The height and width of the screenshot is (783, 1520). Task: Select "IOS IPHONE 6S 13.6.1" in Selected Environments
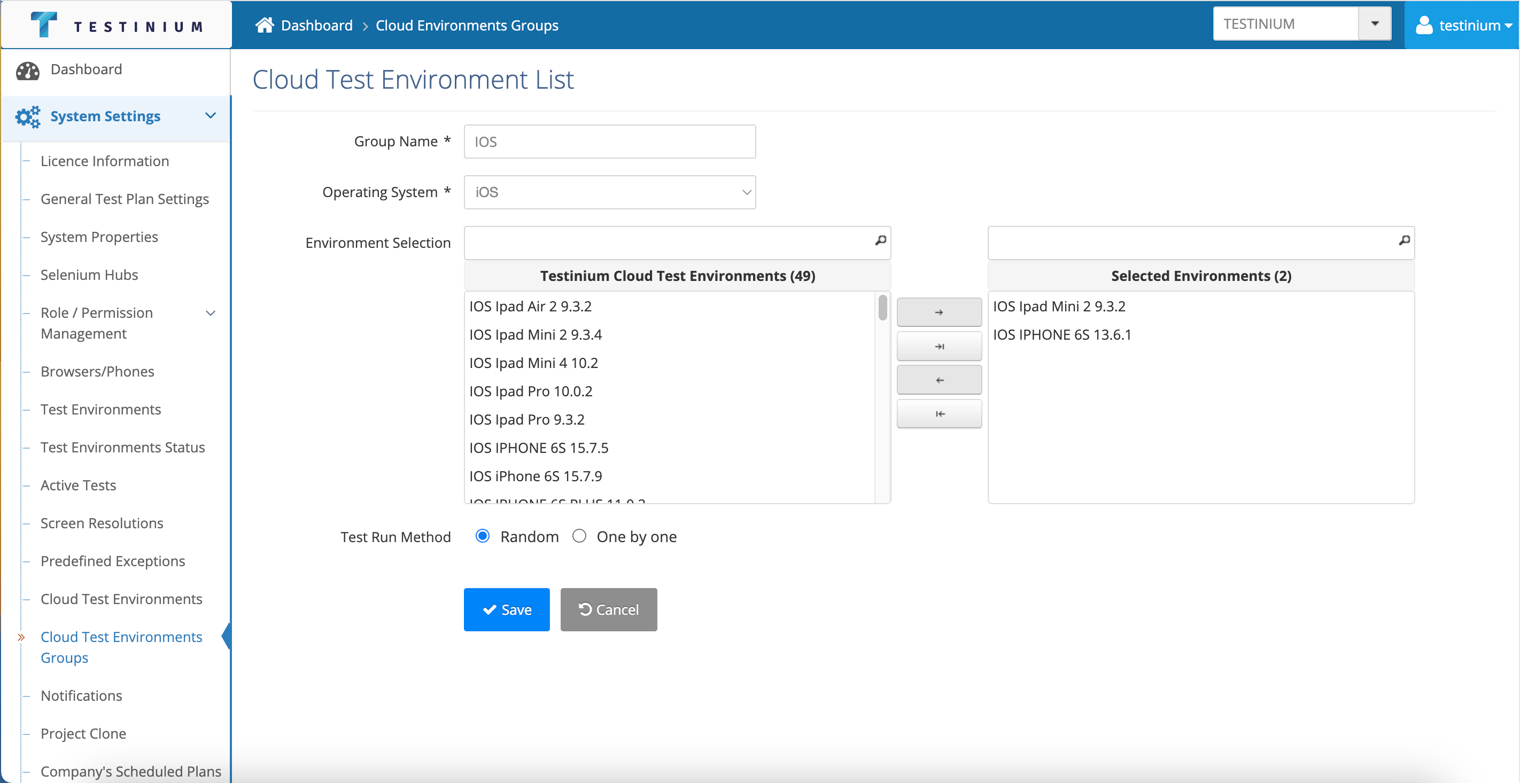point(1201,334)
